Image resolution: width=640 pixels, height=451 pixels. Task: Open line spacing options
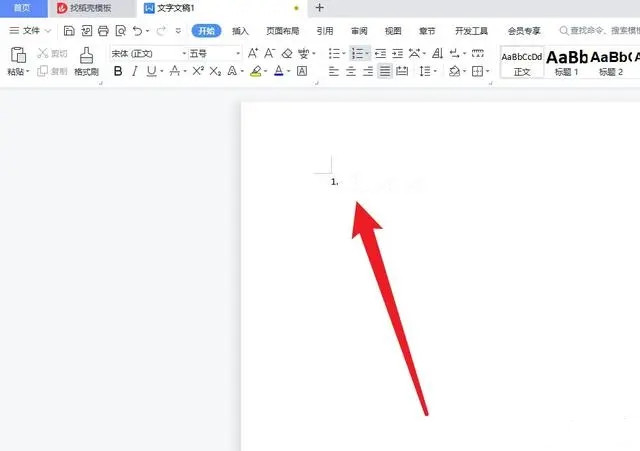(x=425, y=71)
